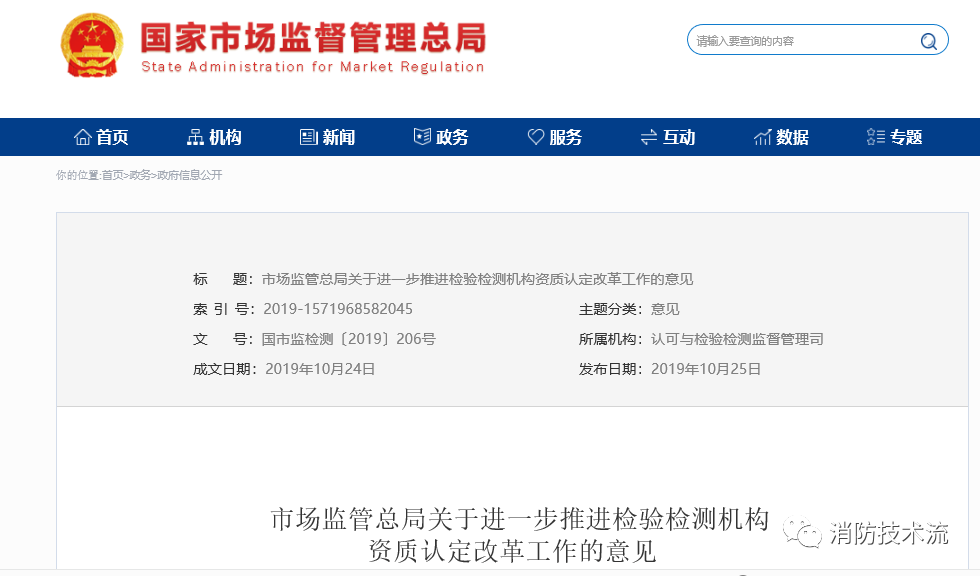The image size is (980, 576).
Task: Click the chart icon beside 数据
Action: pyautogui.click(x=763, y=137)
